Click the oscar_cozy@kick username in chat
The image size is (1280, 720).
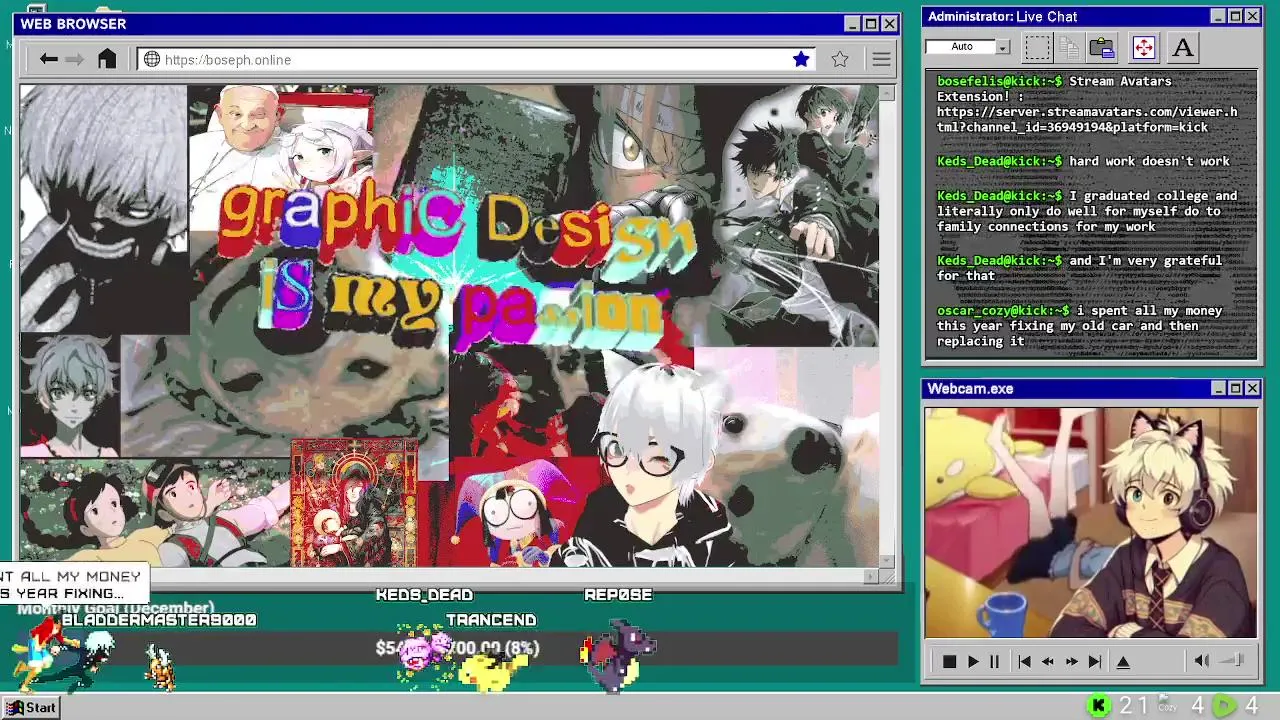pos(1003,311)
